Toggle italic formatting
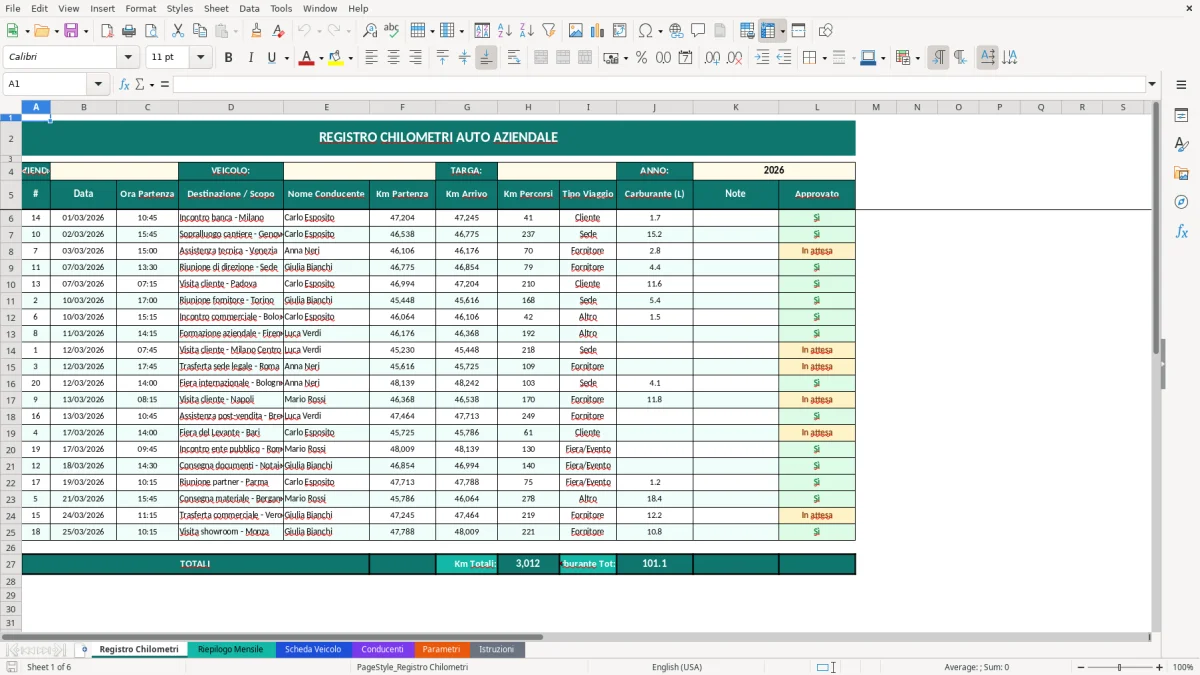 (250, 58)
